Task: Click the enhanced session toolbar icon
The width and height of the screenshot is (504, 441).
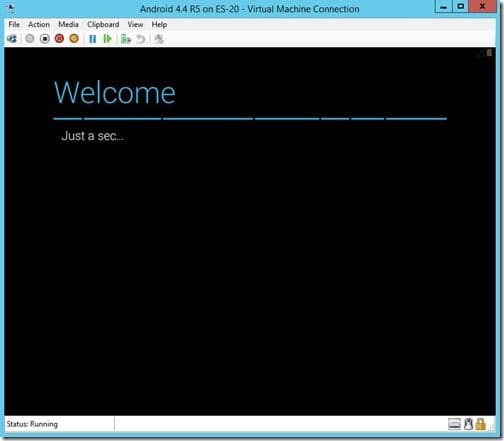Action: [x=159, y=39]
